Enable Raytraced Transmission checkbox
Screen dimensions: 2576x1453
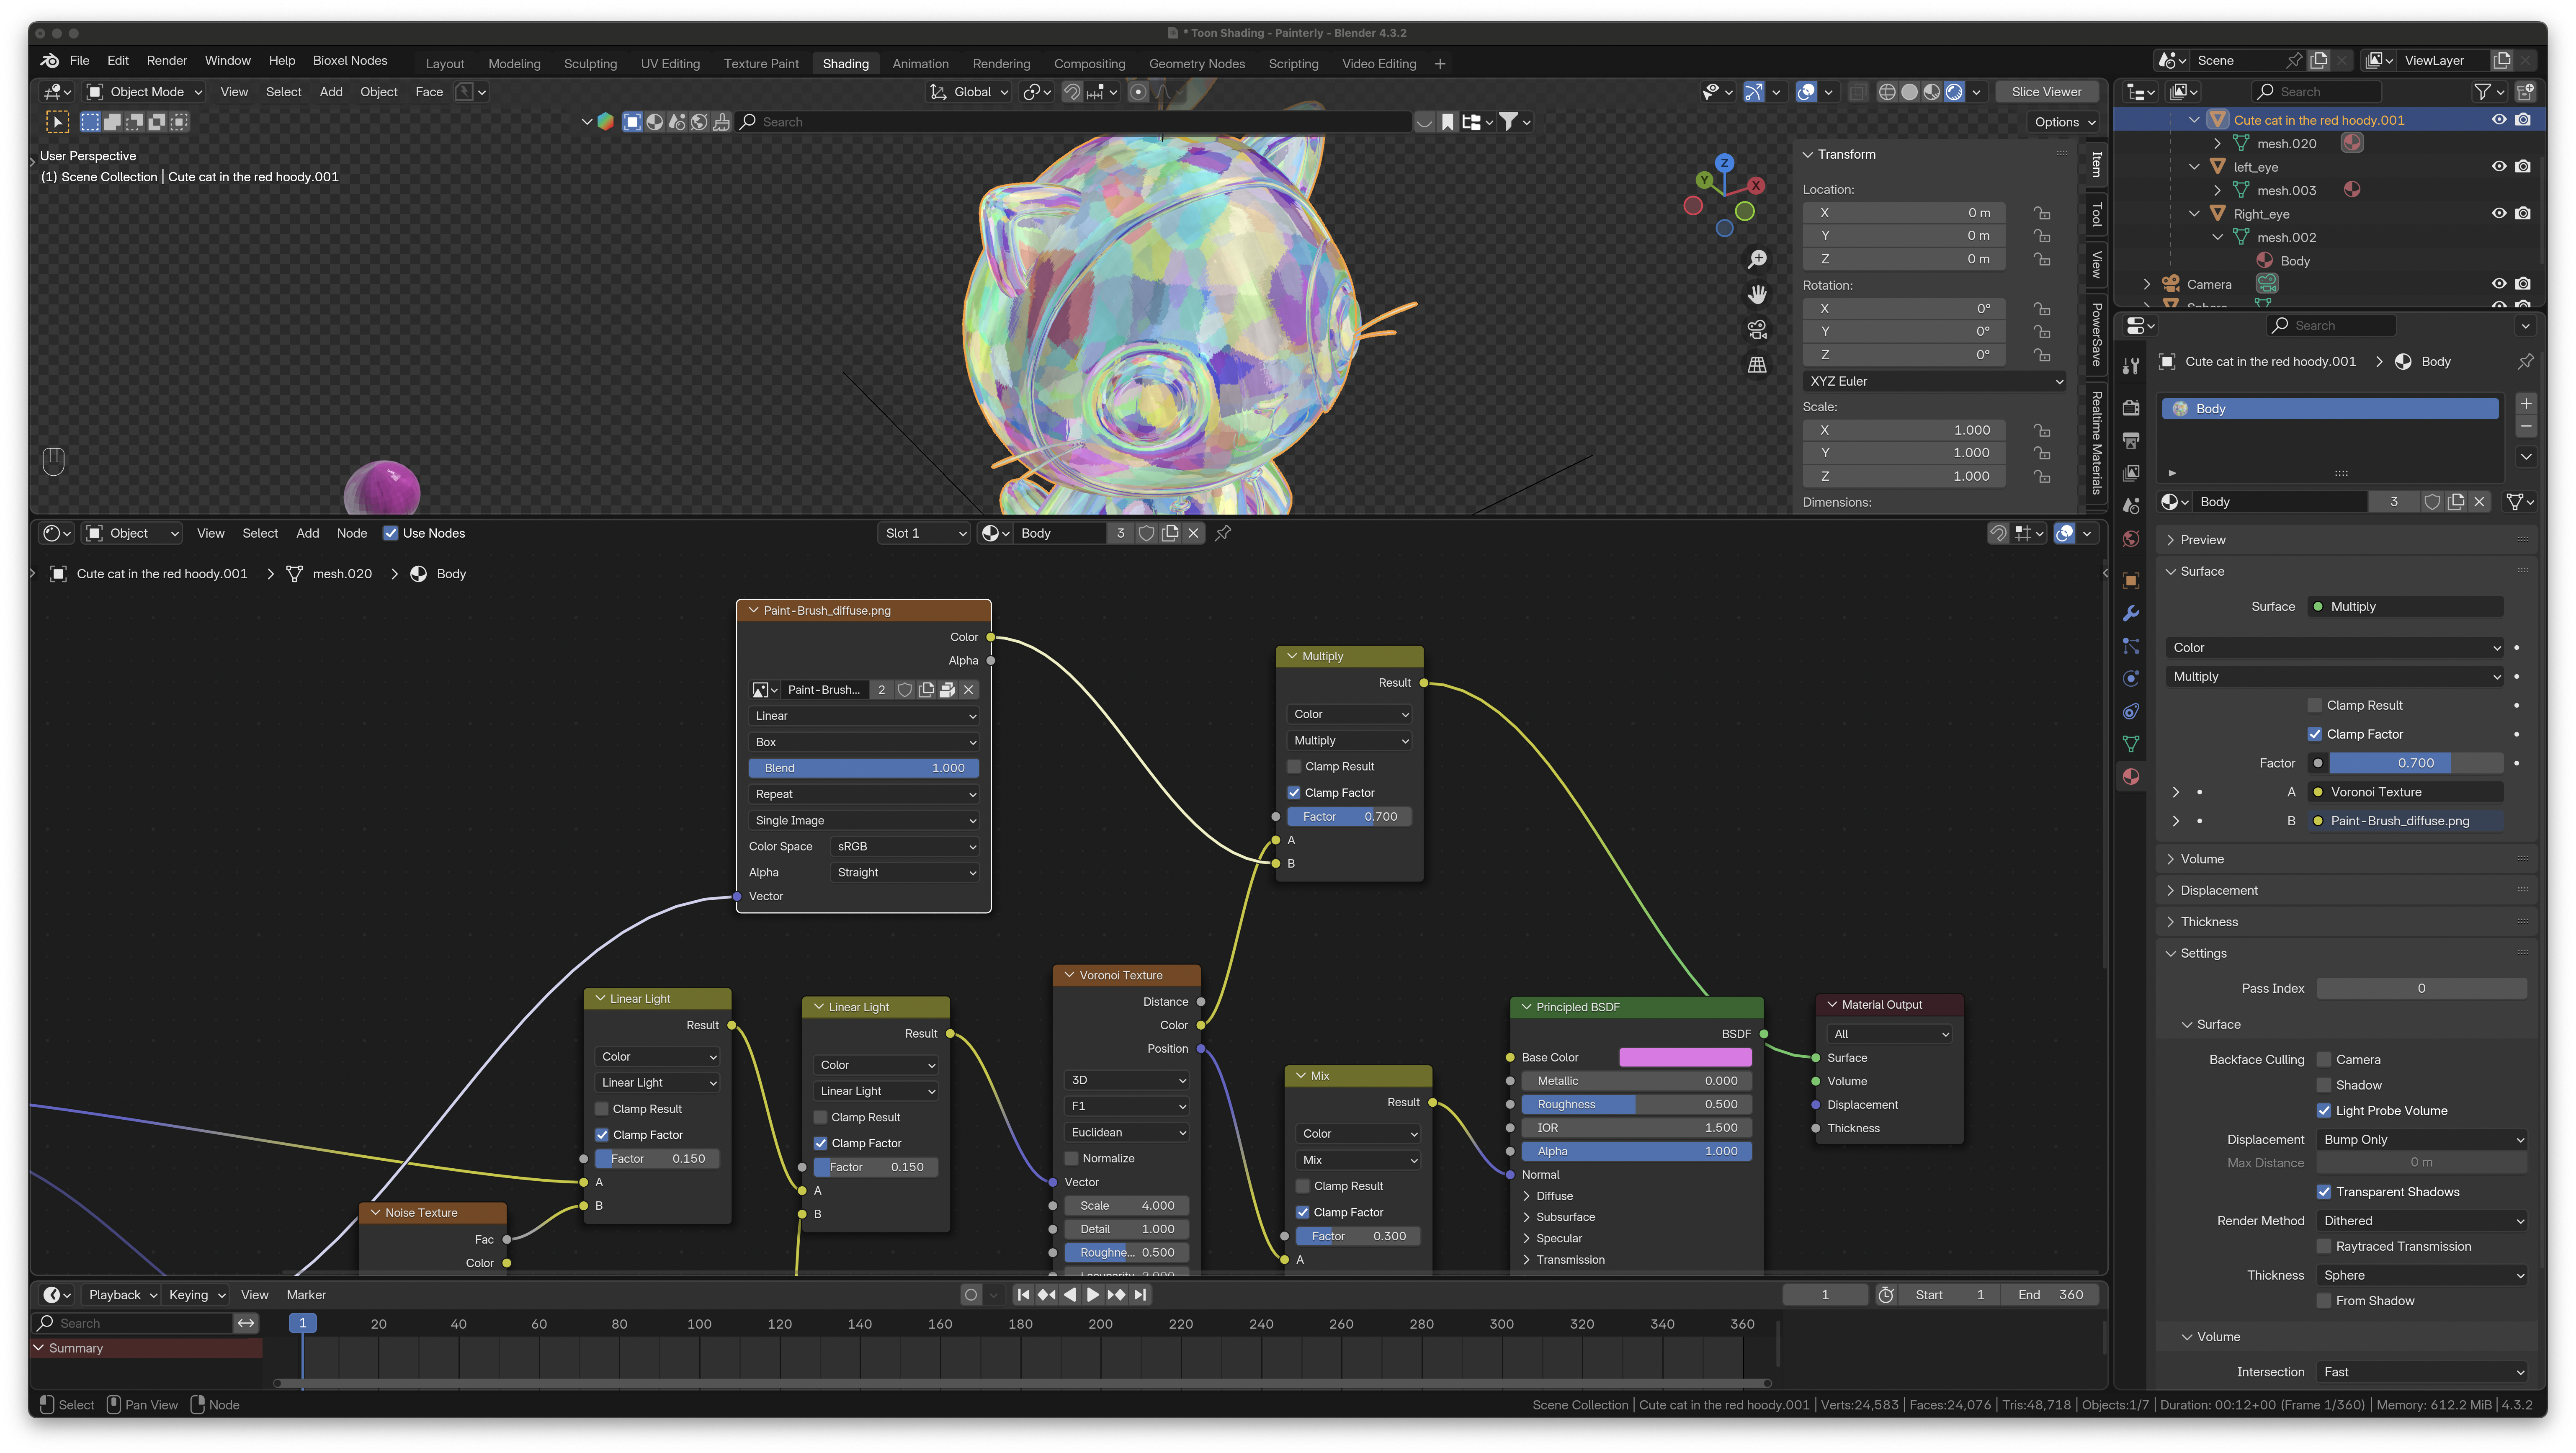[2324, 1247]
